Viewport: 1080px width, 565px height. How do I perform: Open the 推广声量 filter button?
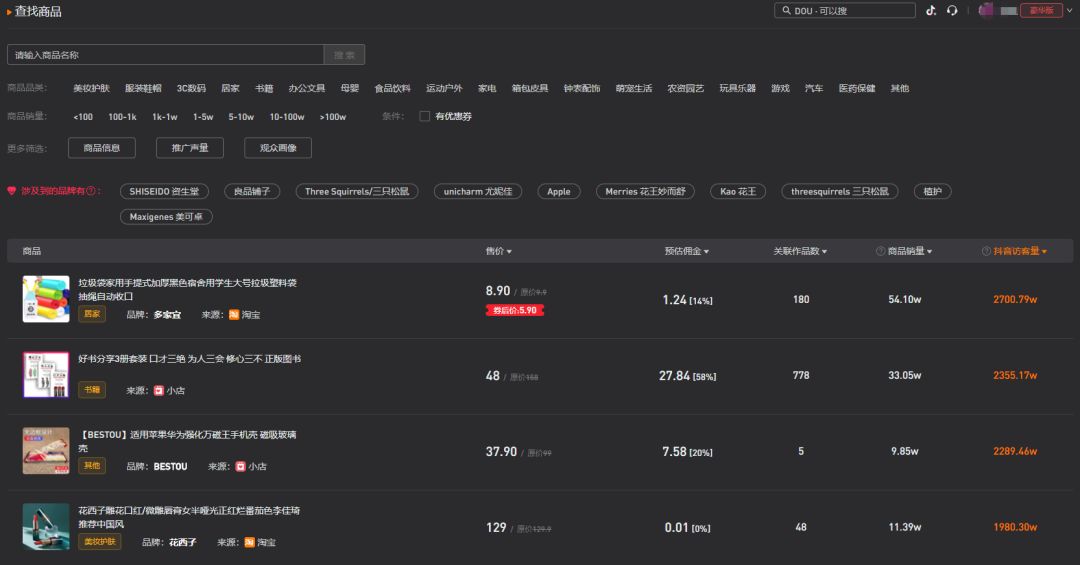coord(190,147)
